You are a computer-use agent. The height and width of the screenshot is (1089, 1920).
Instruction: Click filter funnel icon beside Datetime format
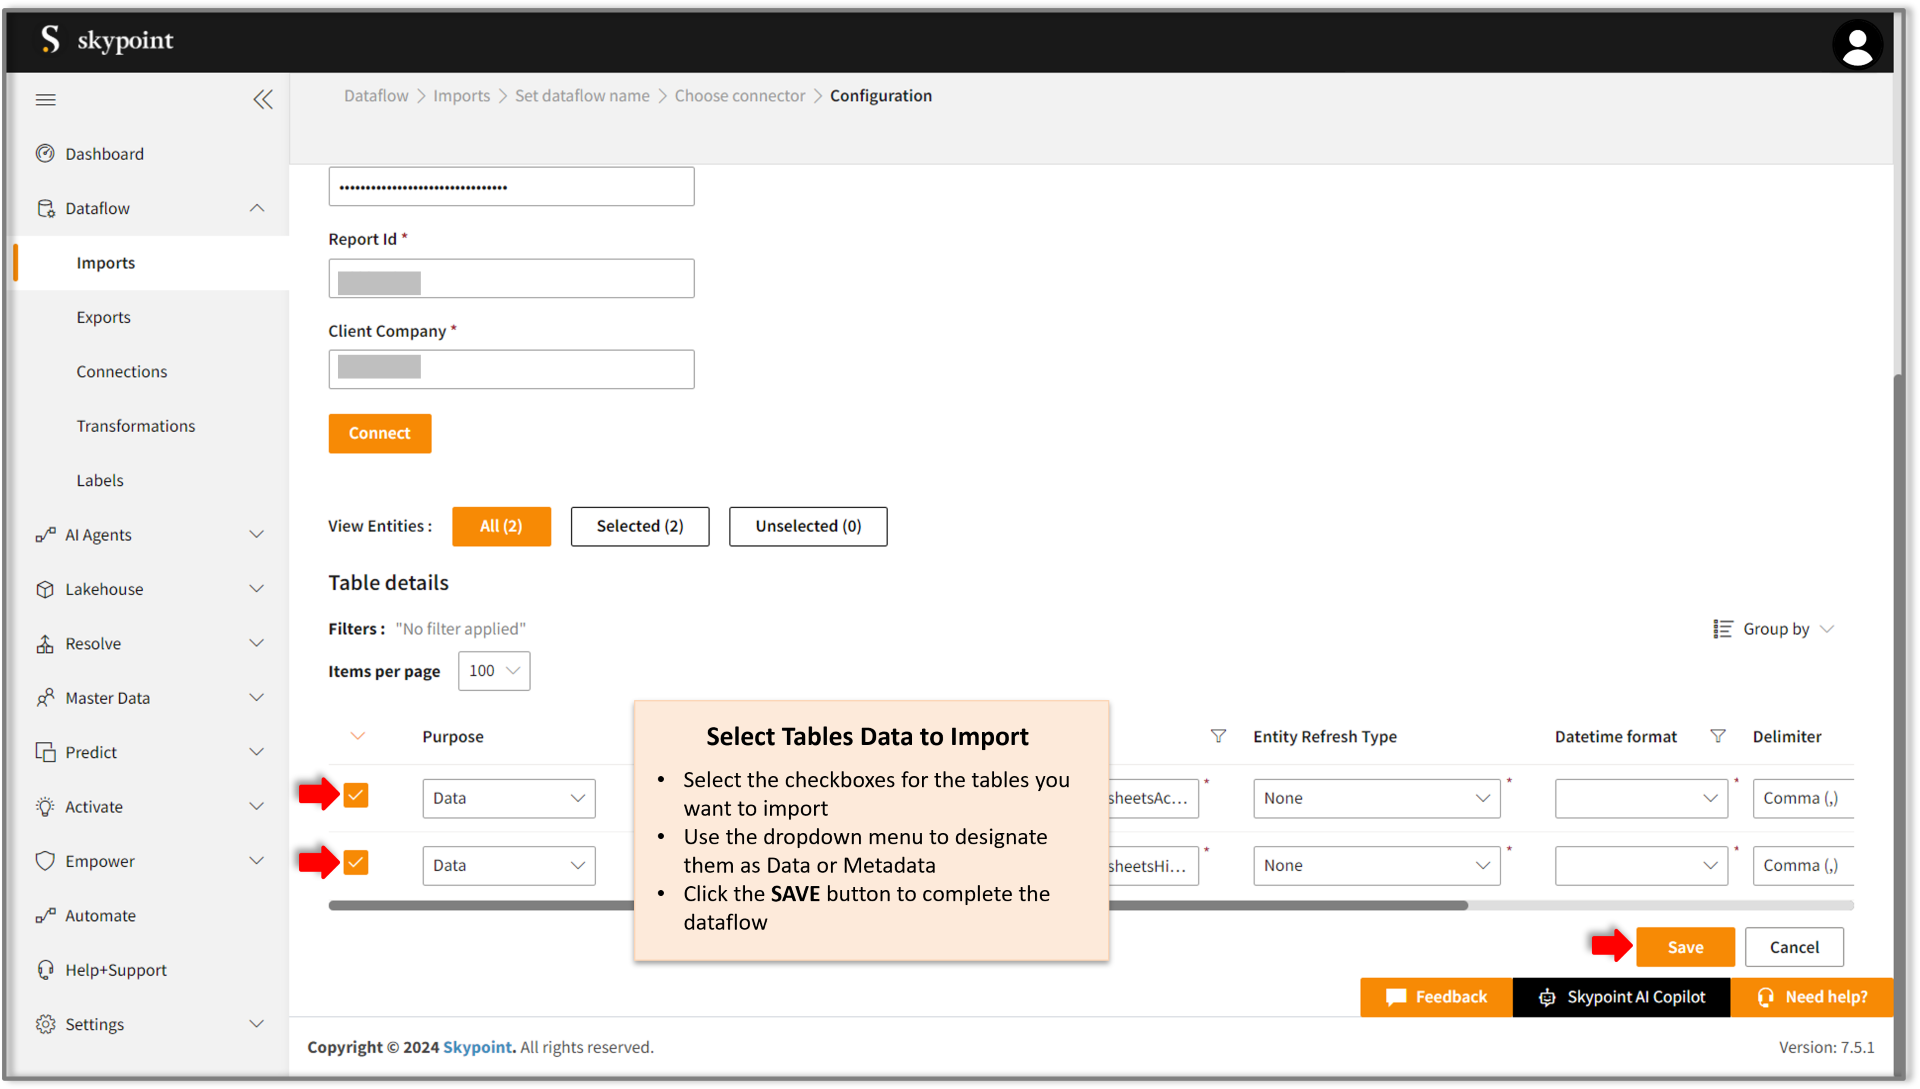point(1718,736)
